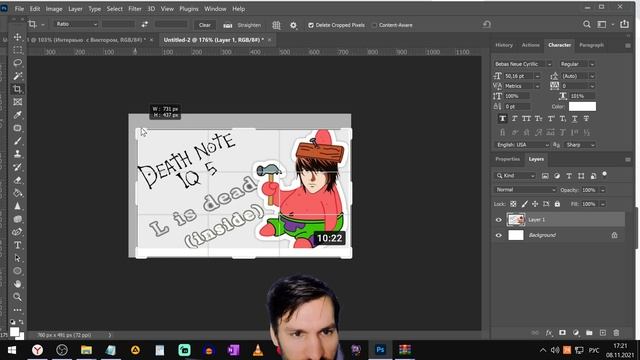Create a new layer with plus icon

[x=602, y=333]
